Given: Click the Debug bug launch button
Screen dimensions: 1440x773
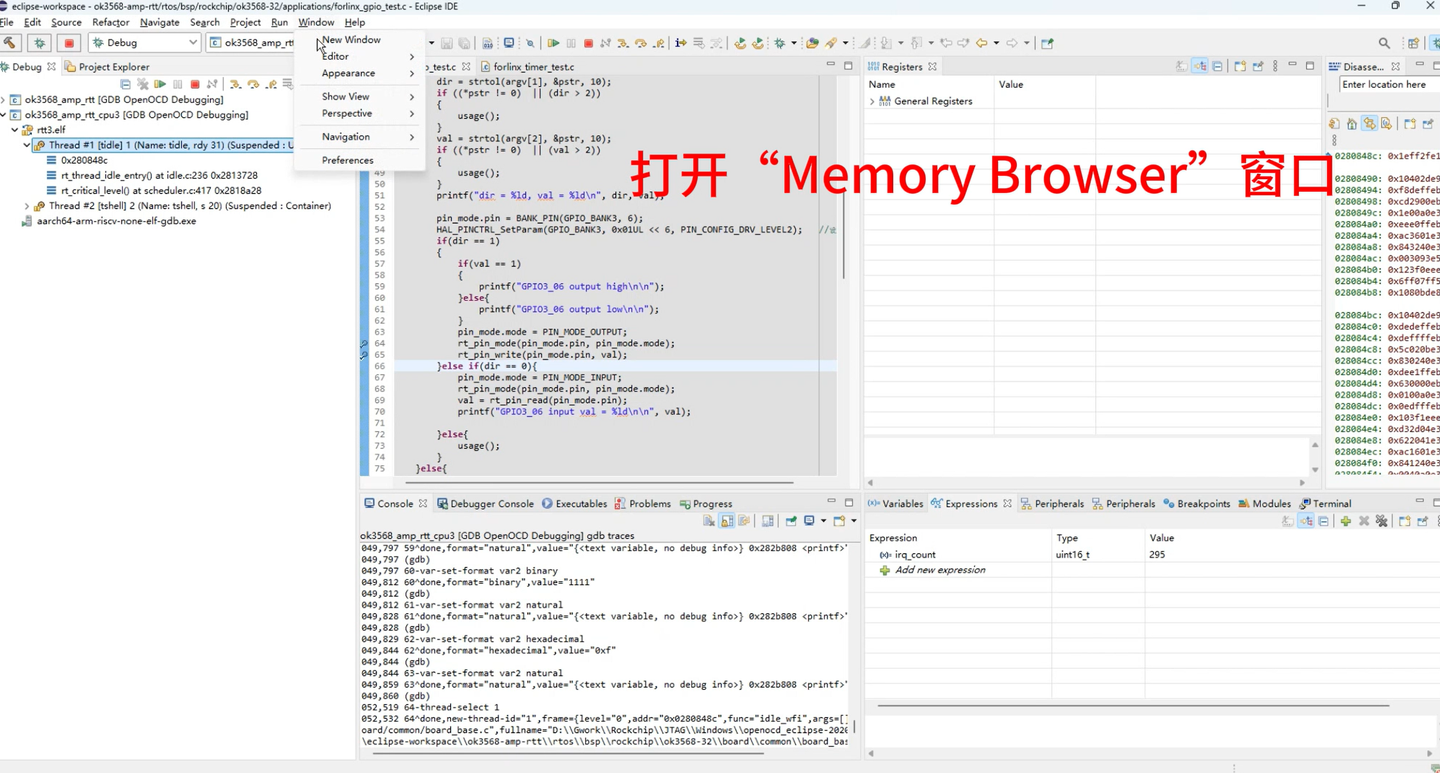Looking at the screenshot, I should pos(39,43).
